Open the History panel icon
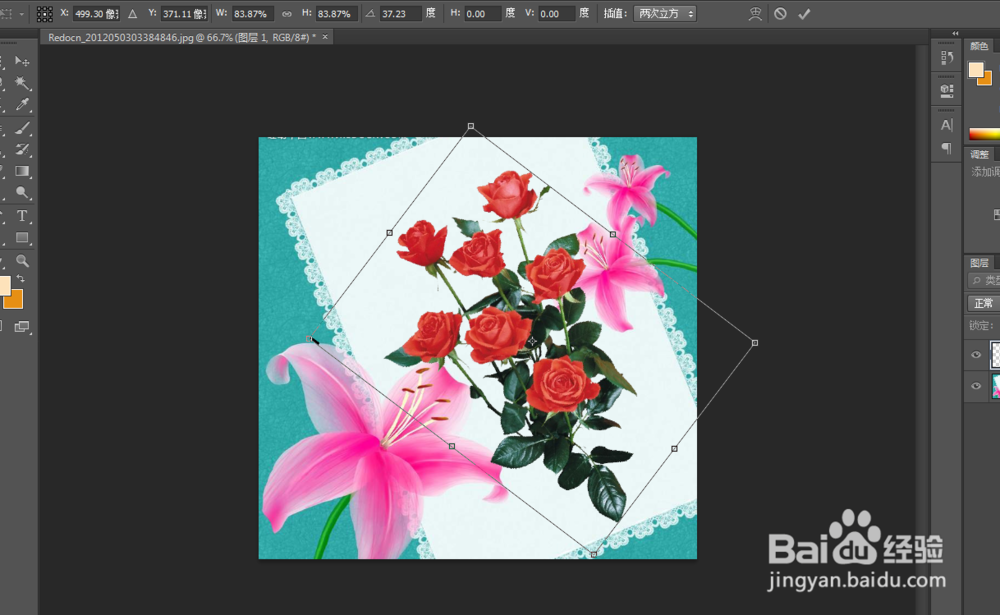 click(x=946, y=58)
